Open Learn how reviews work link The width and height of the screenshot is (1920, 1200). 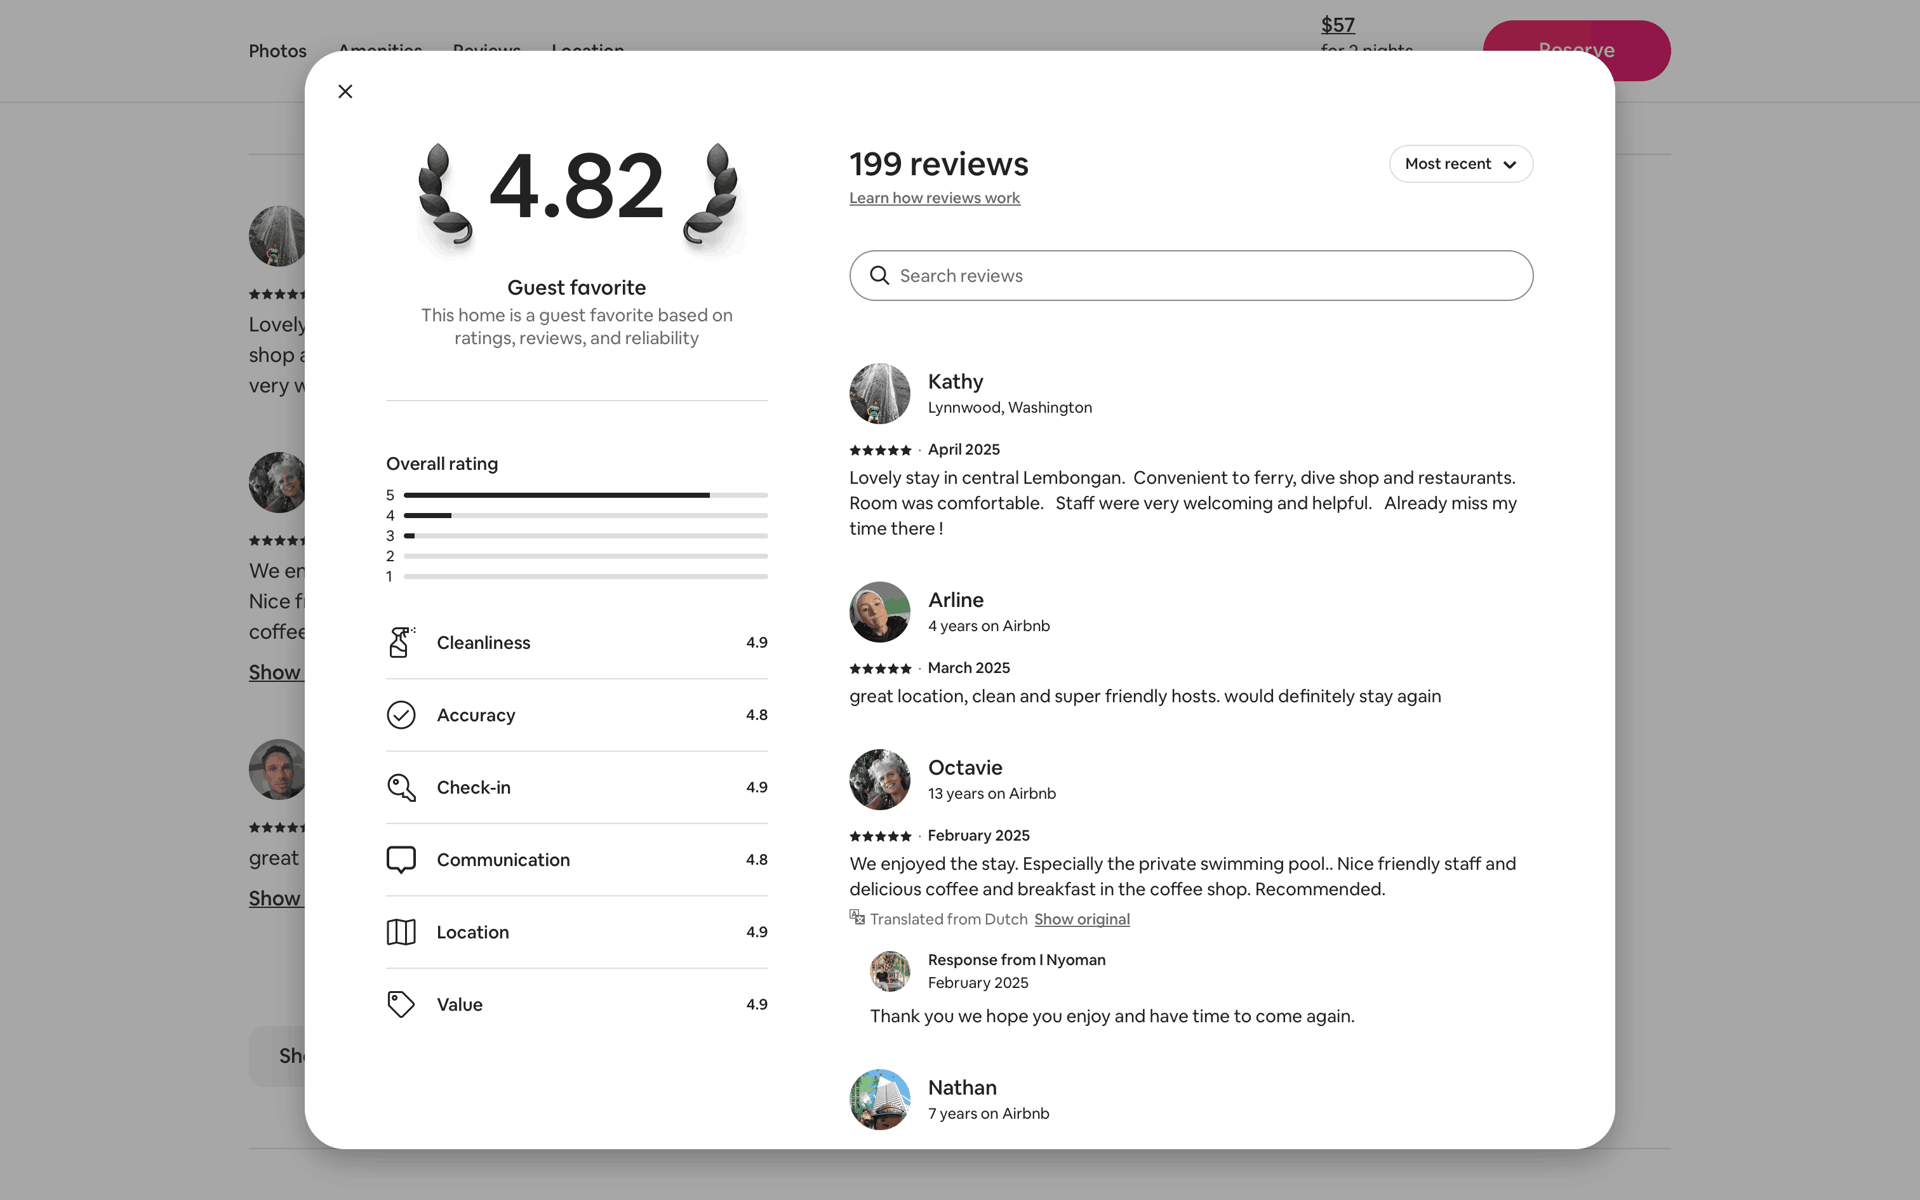(x=934, y=198)
